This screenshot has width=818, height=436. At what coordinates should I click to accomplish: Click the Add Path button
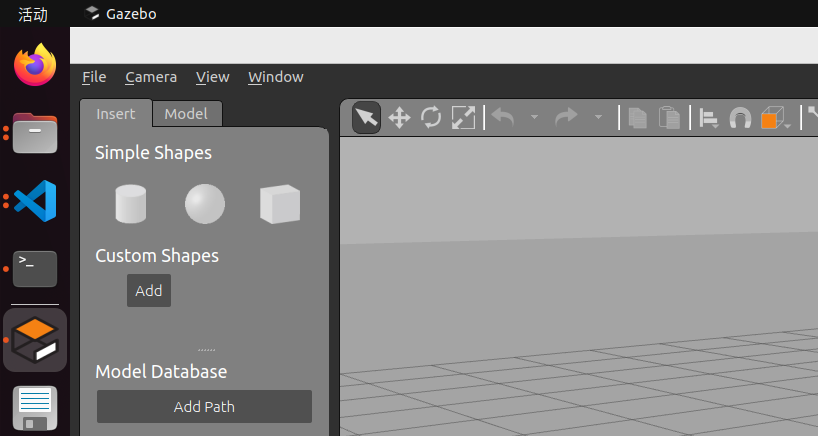pos(204,407)
